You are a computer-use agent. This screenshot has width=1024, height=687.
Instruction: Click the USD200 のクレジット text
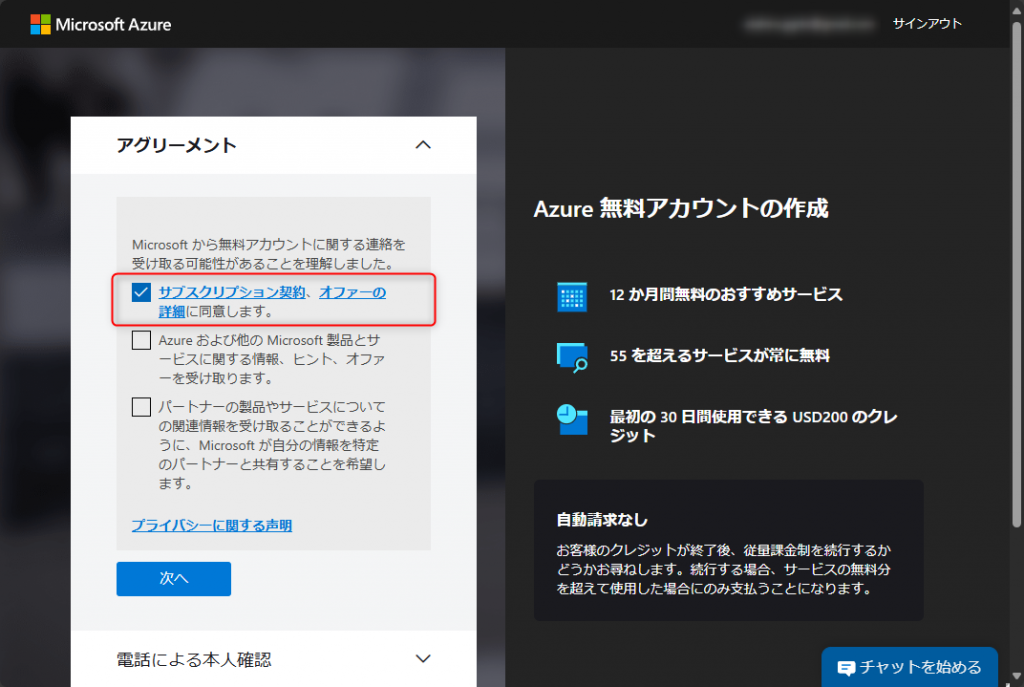[x=753, y=426]
